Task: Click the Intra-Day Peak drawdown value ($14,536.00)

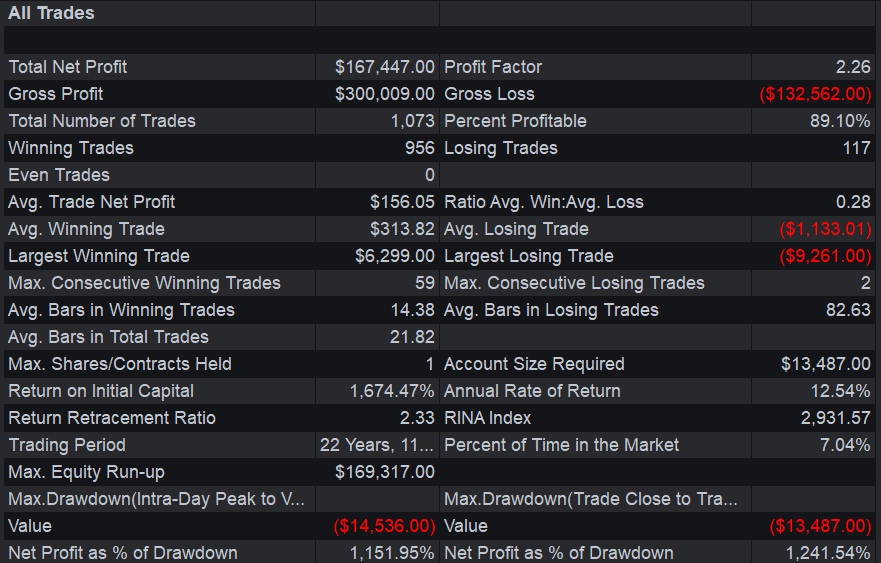Action: pyautogui.click(x=384, y=525)
